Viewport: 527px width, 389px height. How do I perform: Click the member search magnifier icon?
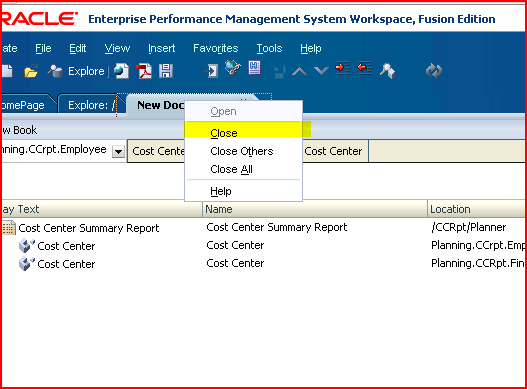tap(388, 71)
